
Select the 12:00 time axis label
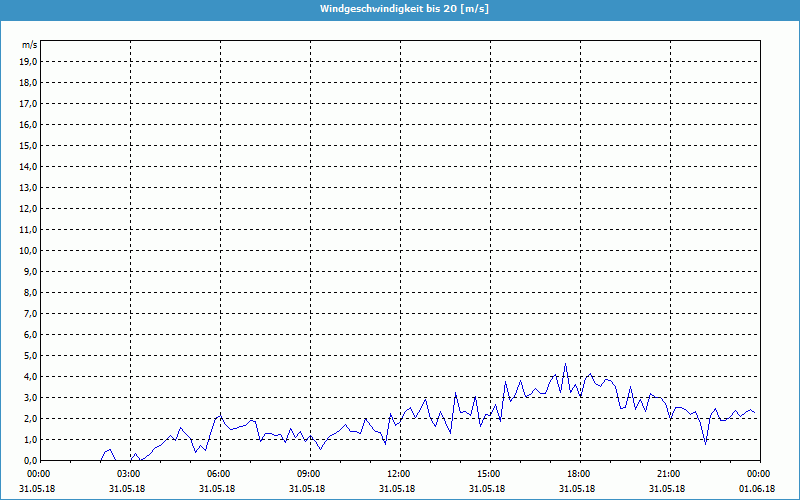(398, 474)
